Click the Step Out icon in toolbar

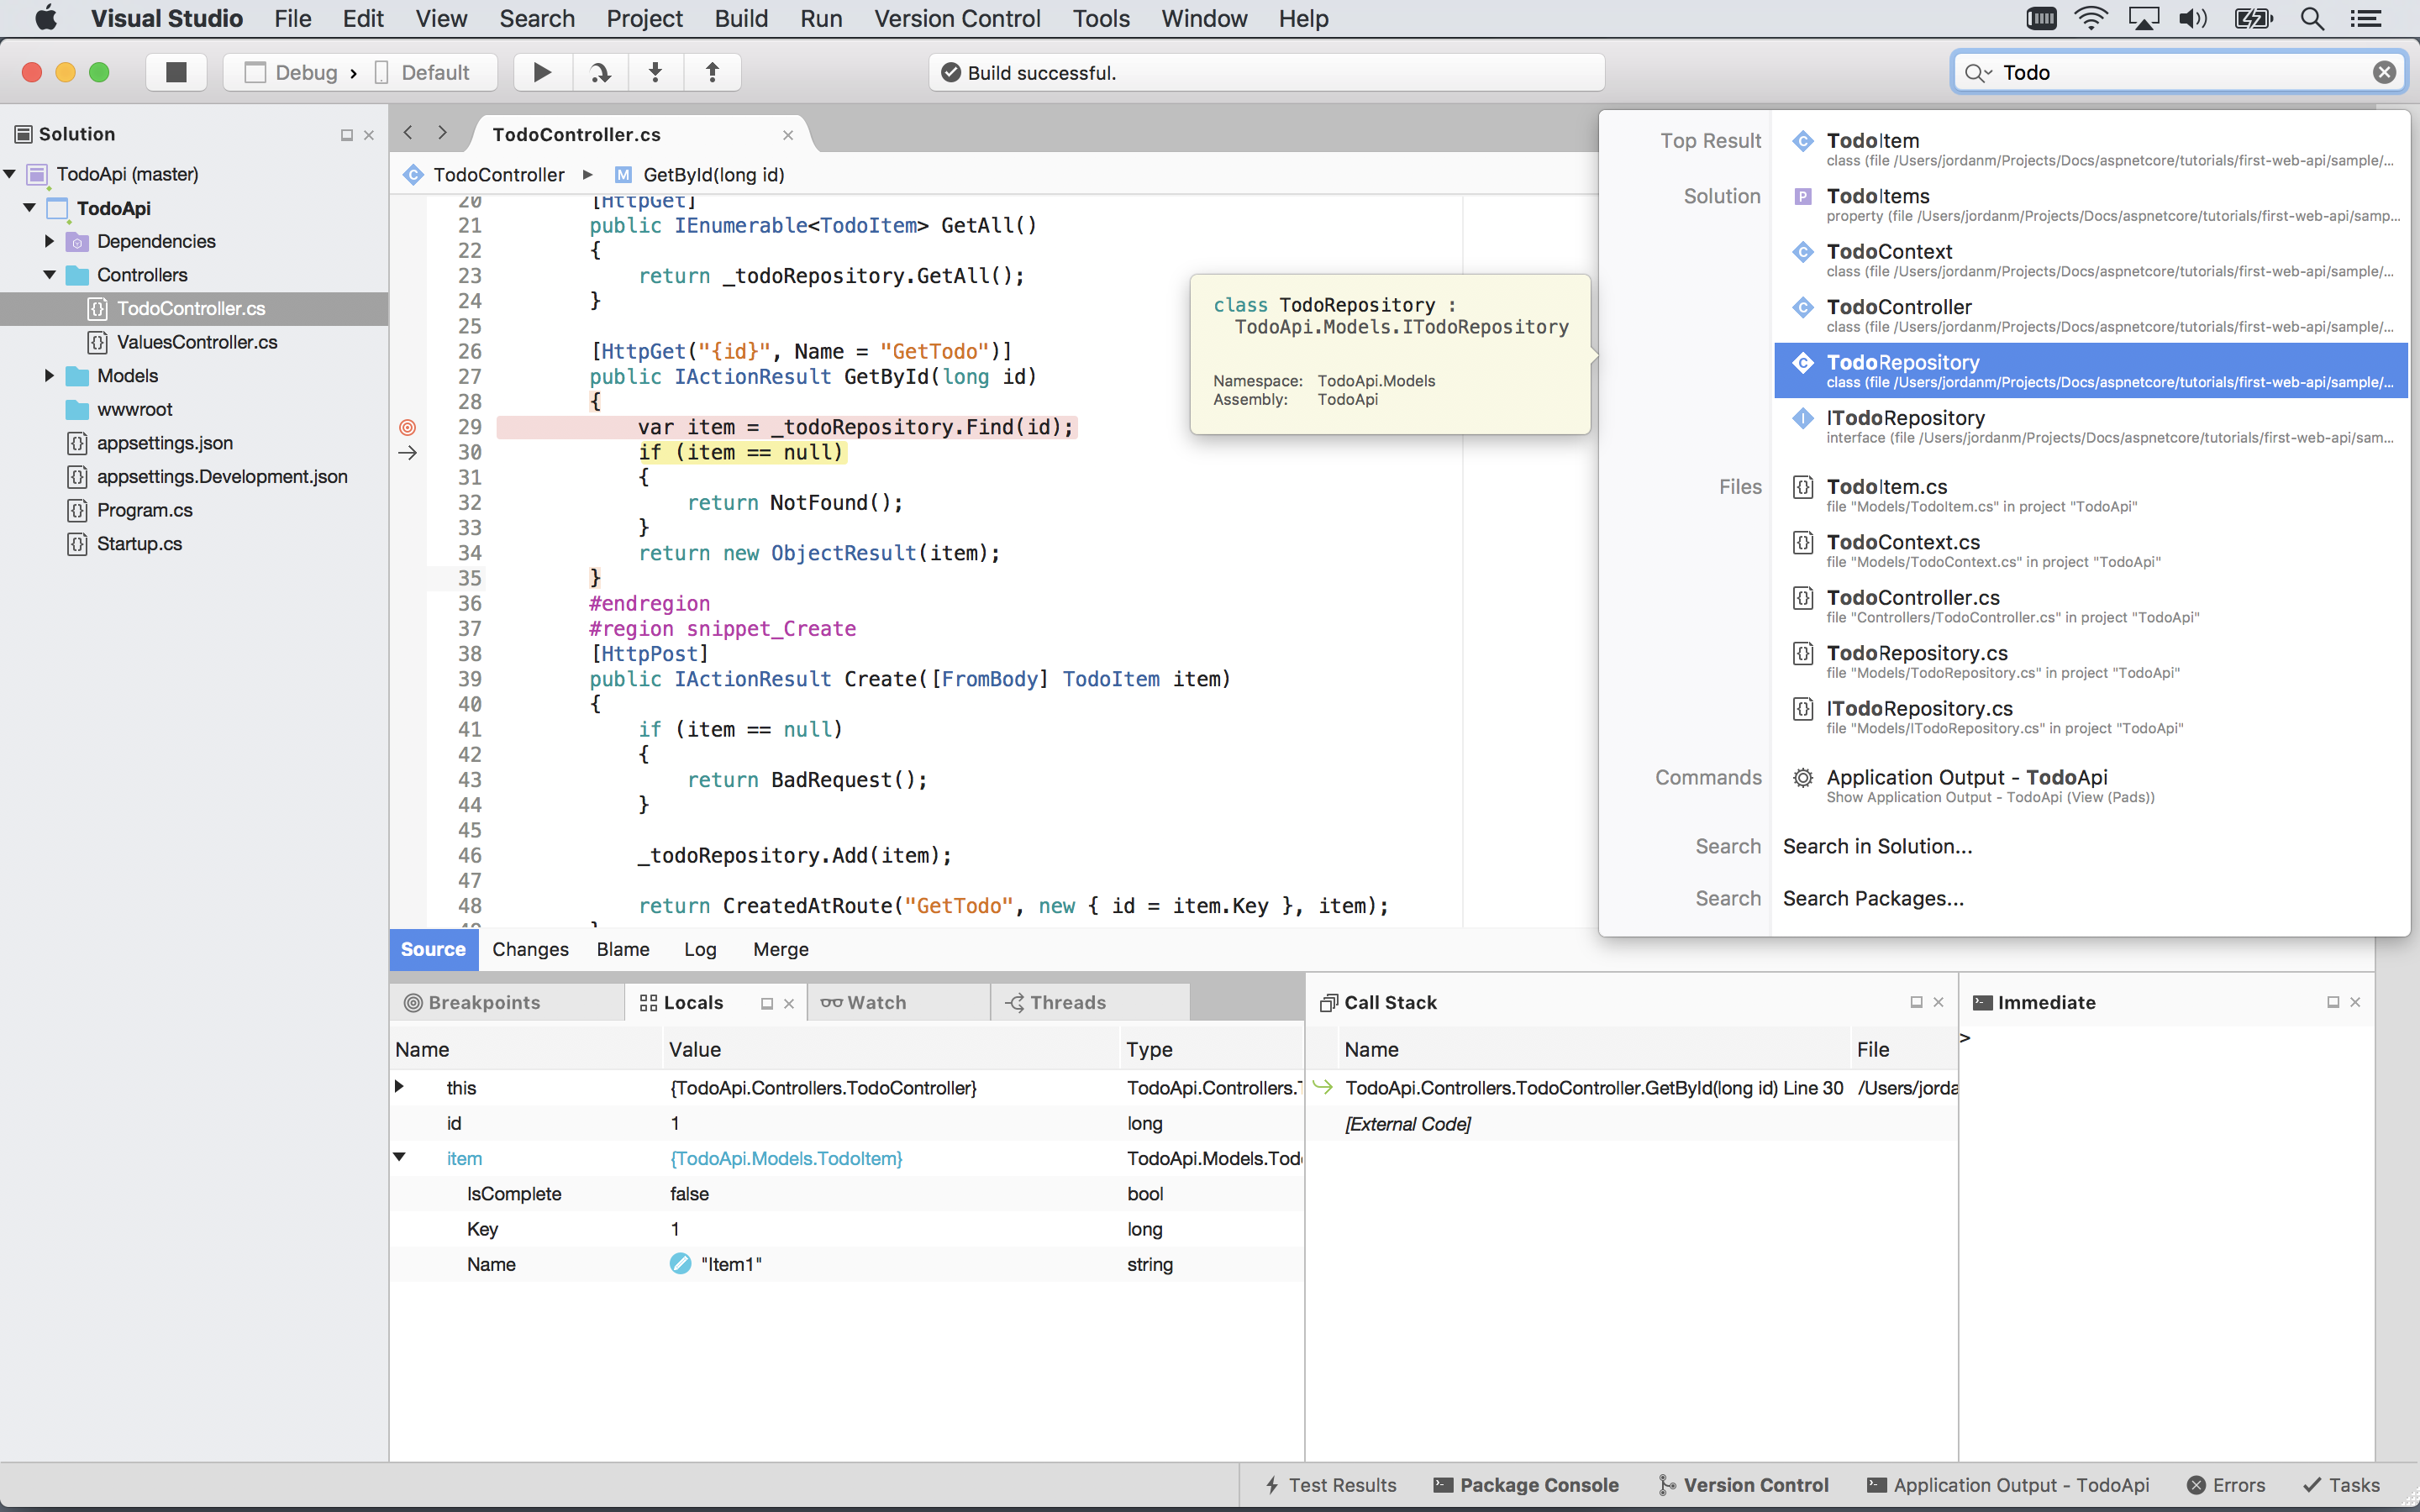click(711, 71)
